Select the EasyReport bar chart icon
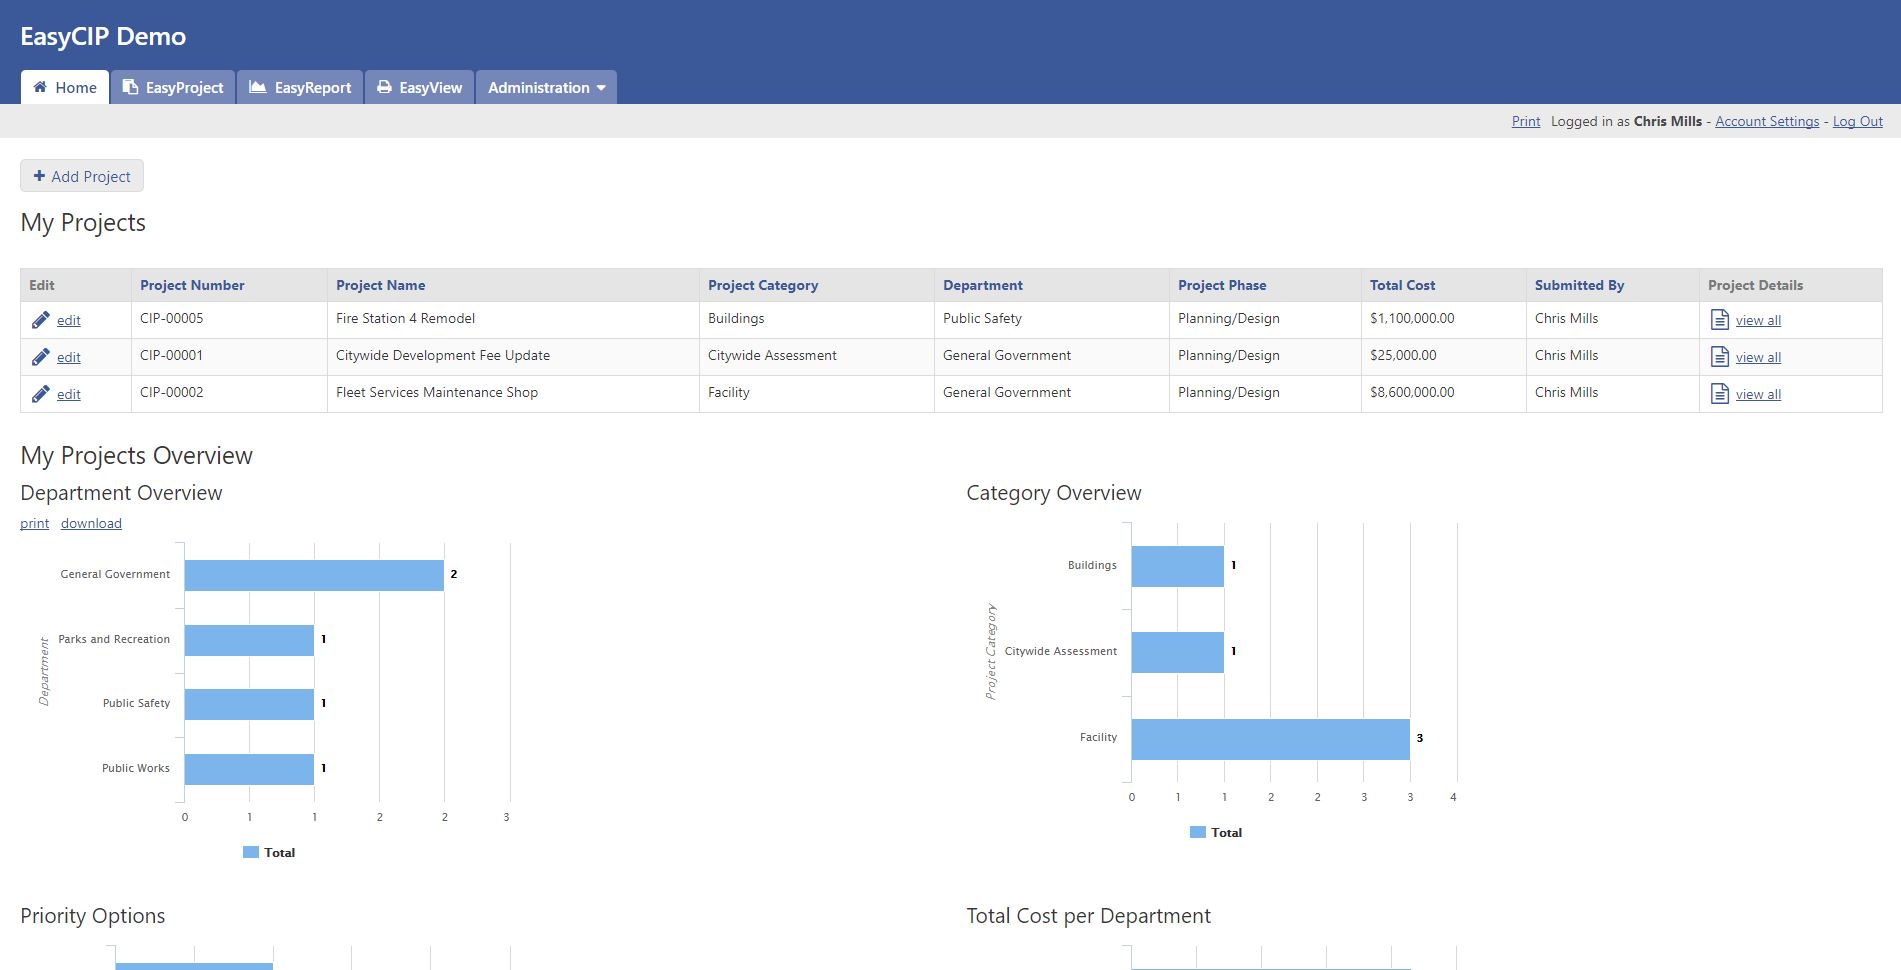This screenshot has width=1901, height=970. tap(259, 87)
